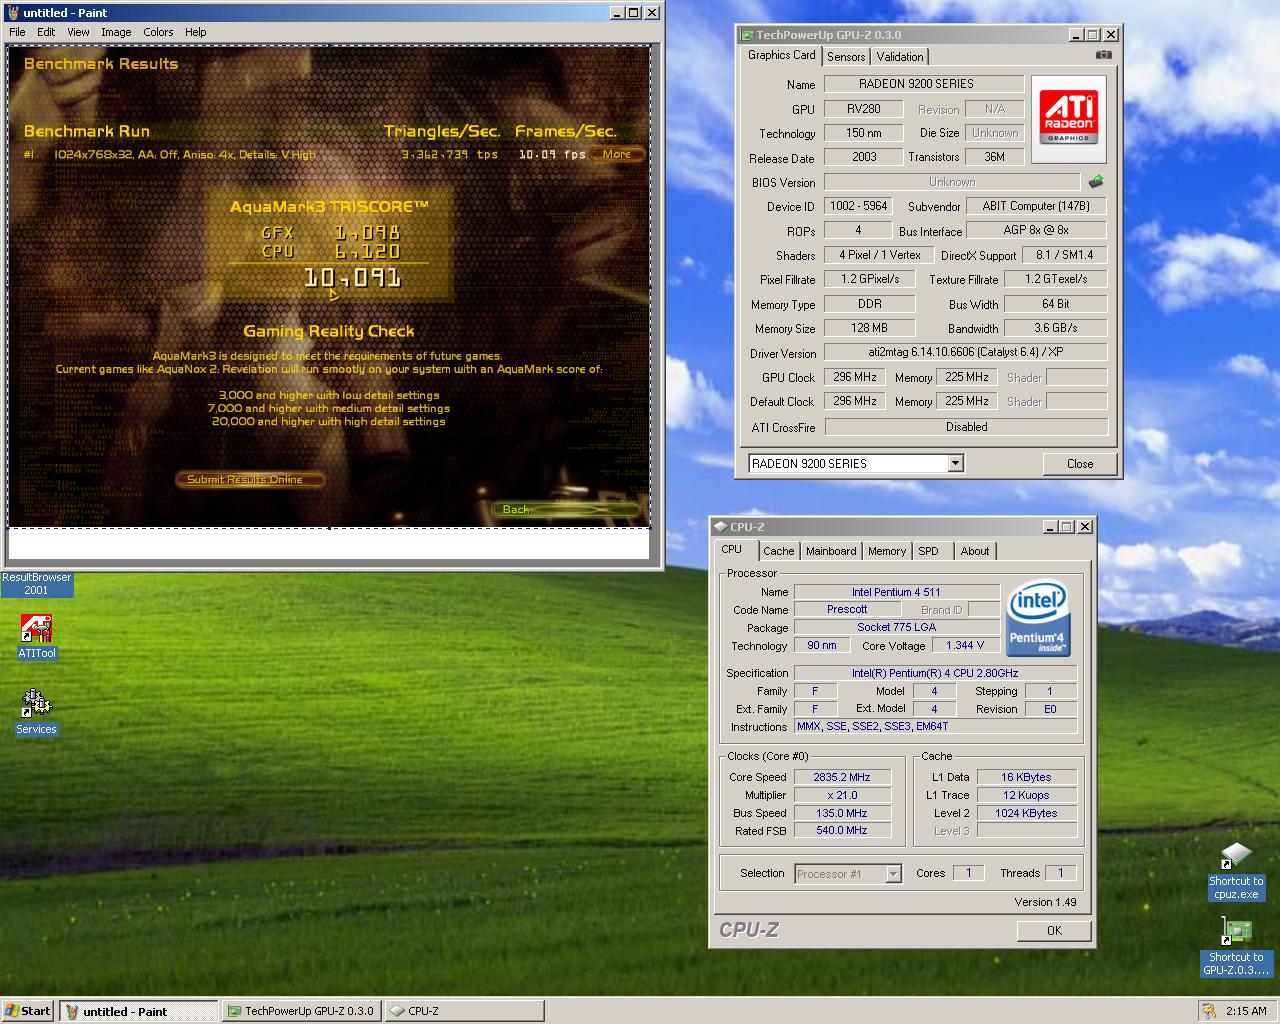Switch to the Sensors tab in GPU-Z

coord(846,57)
